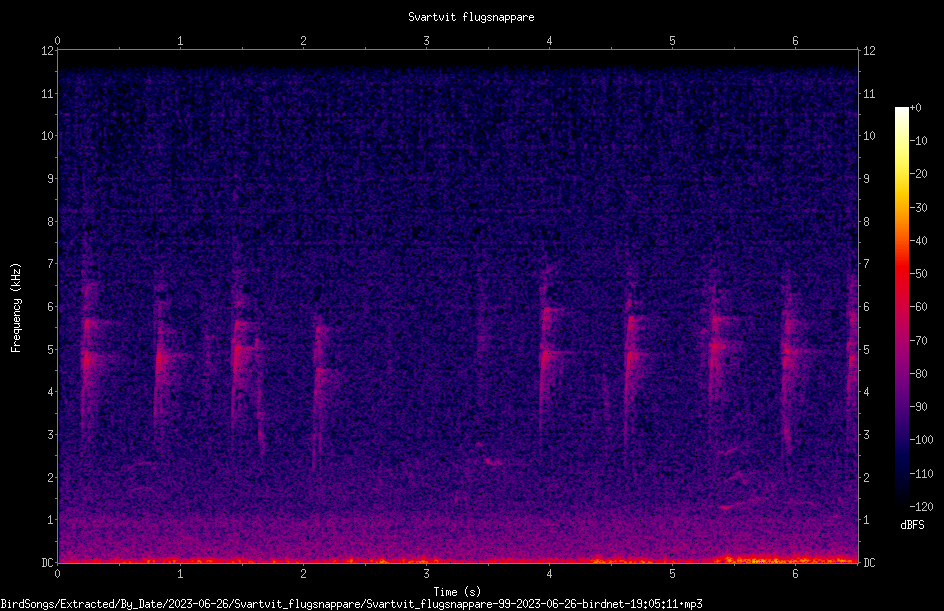Click the left axis '12' kHz label
Viewport: 944px width, 611px height.
coord(48,51)
